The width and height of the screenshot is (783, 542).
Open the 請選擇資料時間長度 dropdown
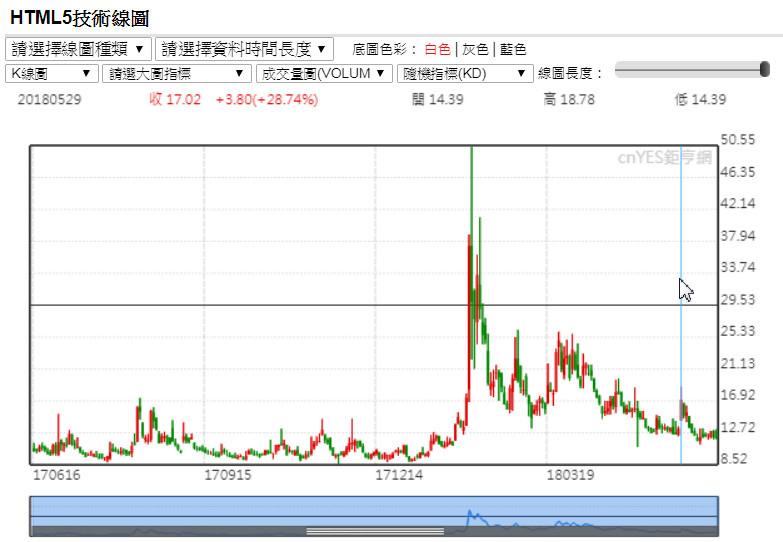coord(244,49)
